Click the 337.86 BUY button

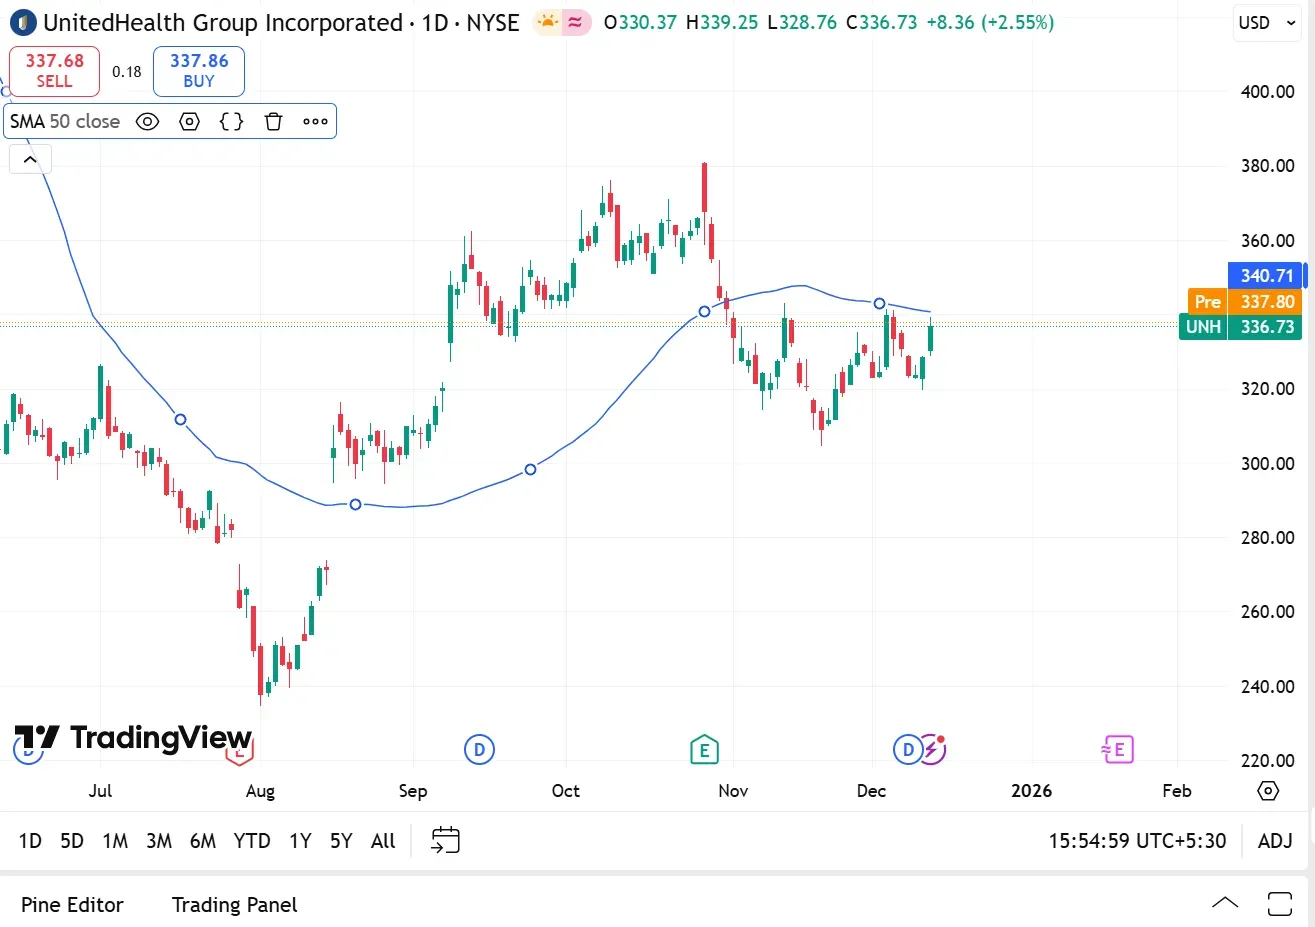199,71
